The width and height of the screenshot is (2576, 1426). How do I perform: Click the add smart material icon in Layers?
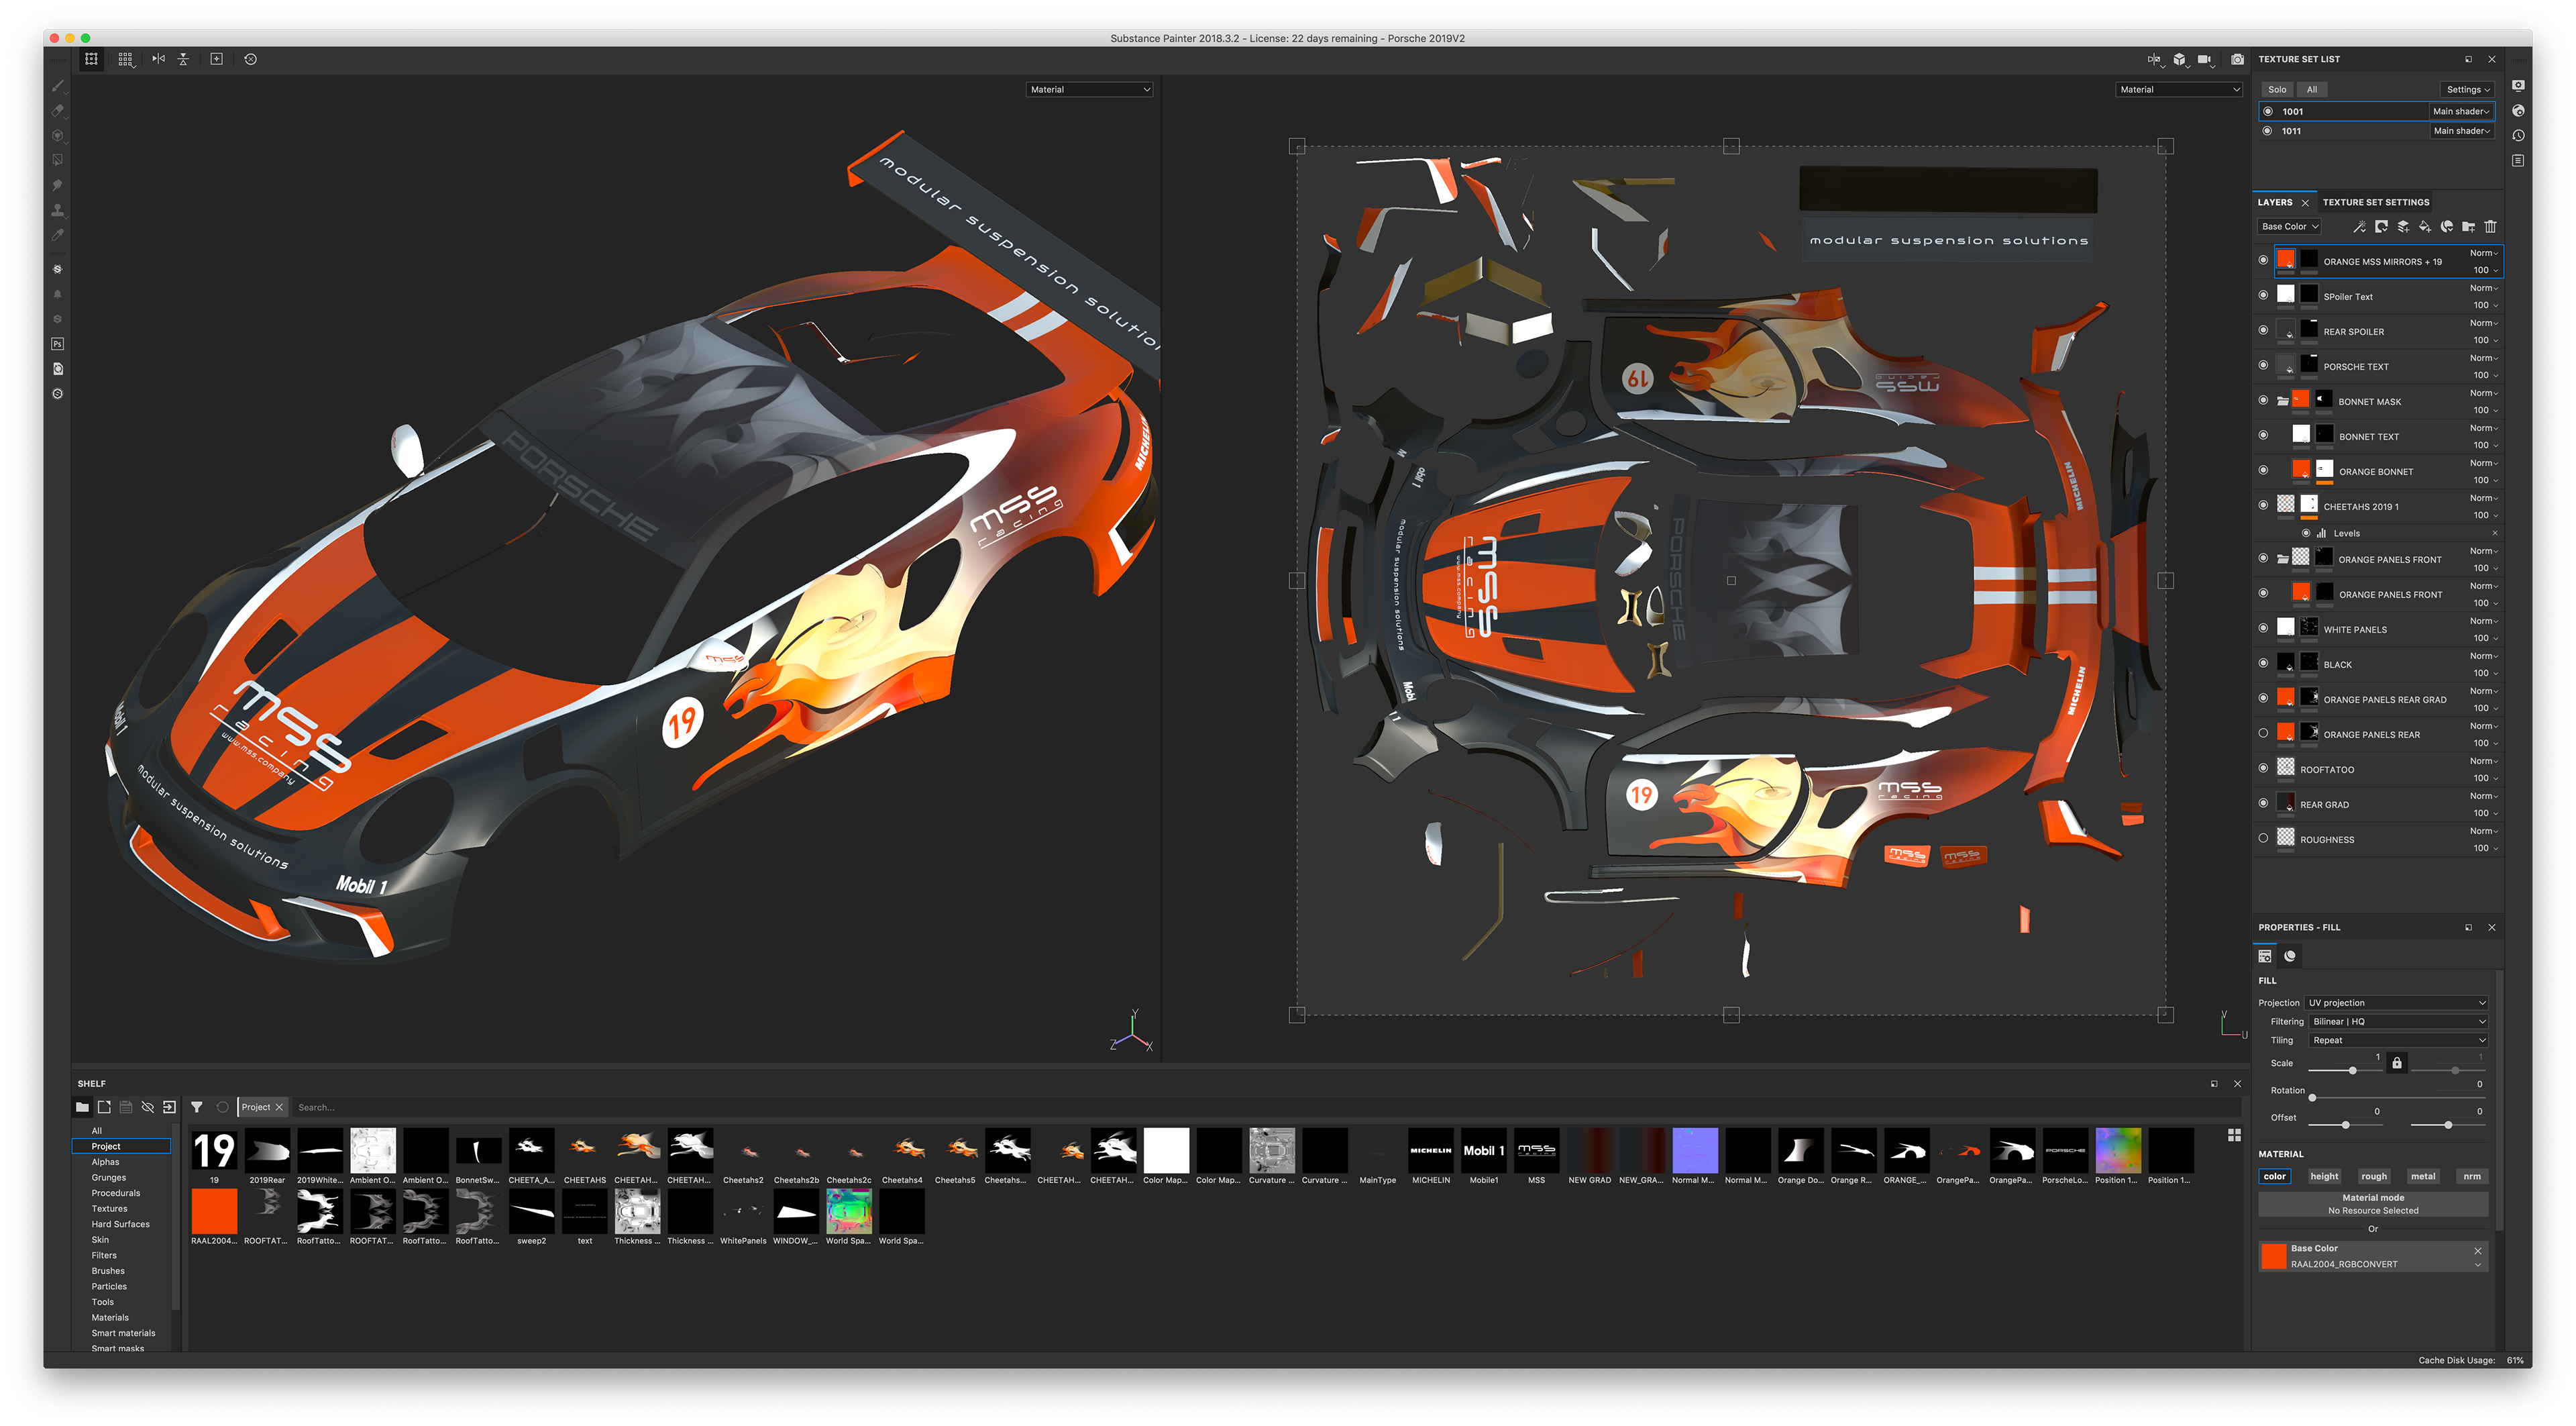2447,227
